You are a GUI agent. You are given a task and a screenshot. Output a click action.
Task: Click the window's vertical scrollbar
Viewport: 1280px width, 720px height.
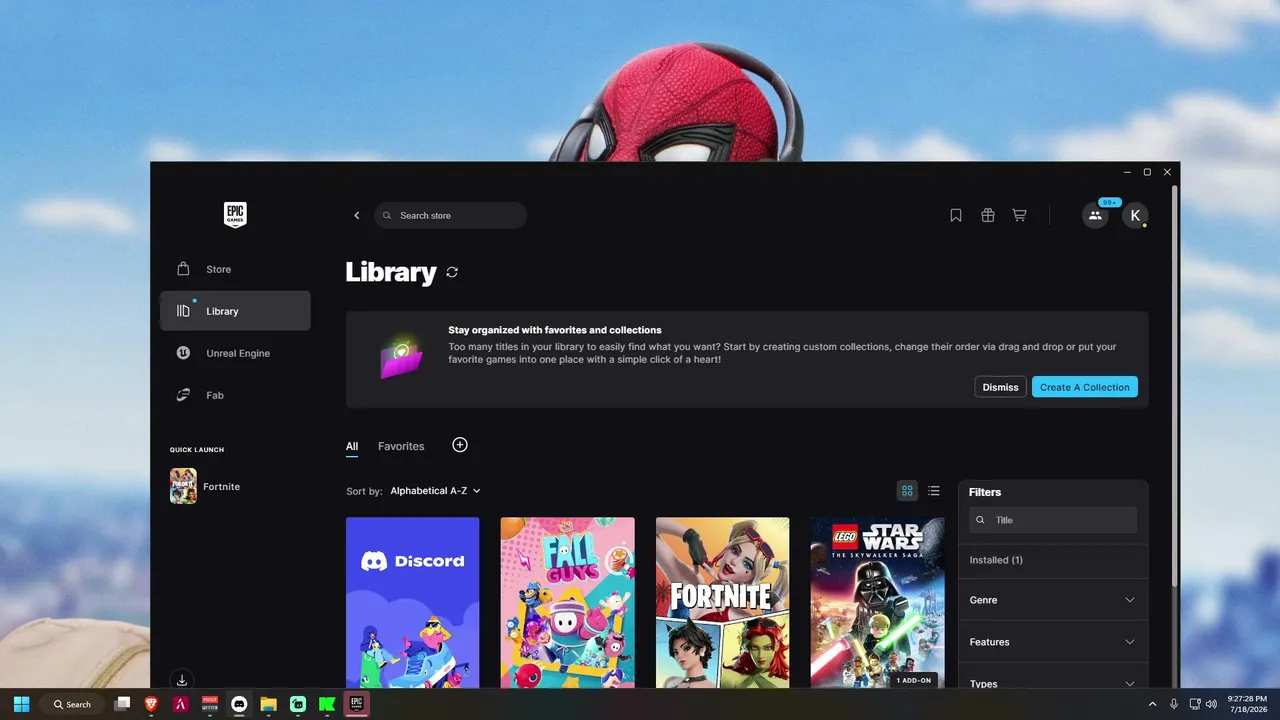coord(1174,385)
